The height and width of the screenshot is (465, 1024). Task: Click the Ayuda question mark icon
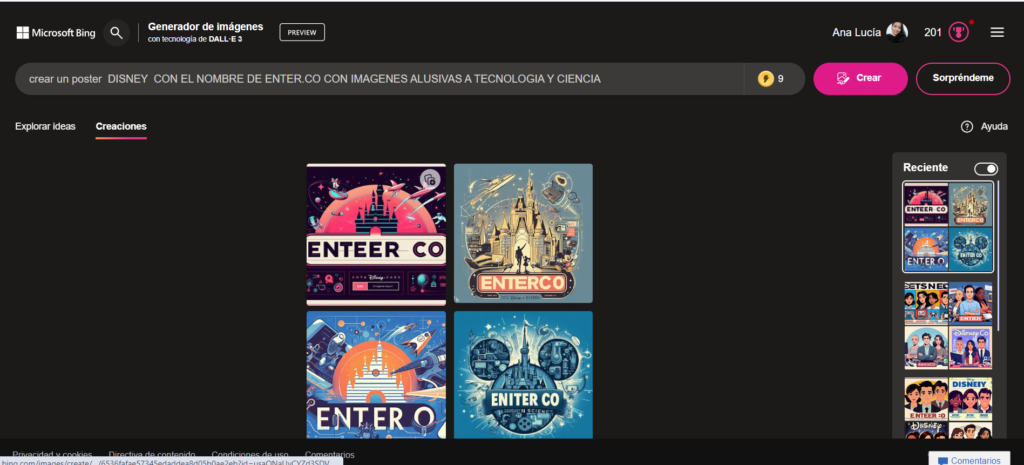(967, 127)
